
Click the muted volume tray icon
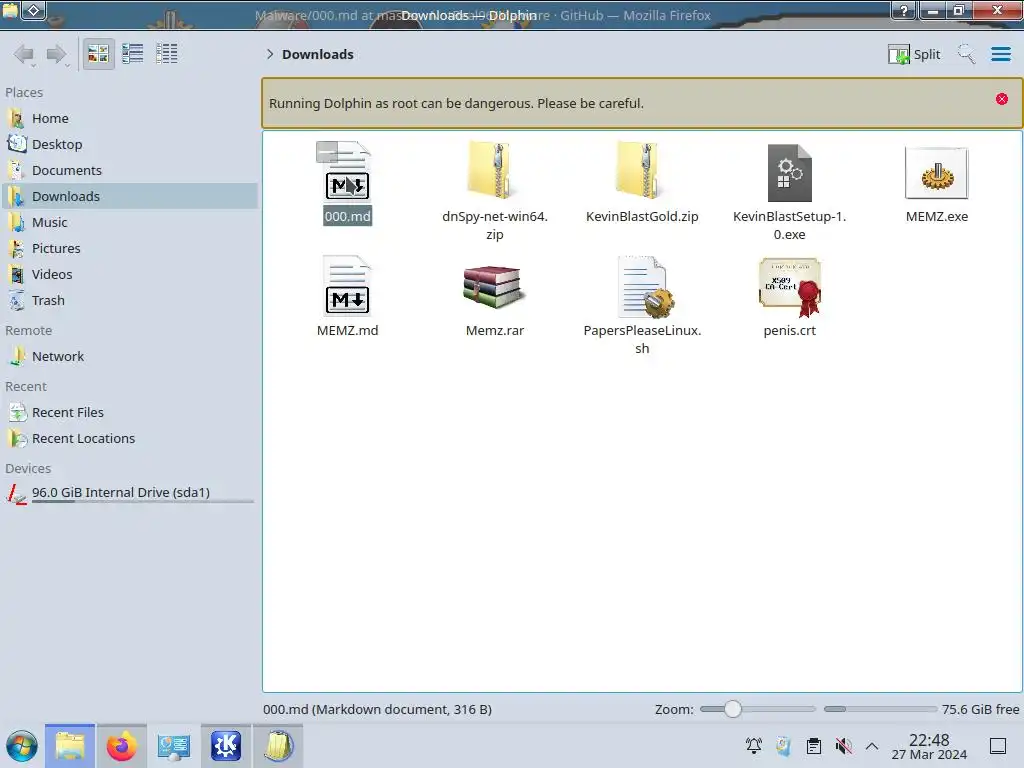click(844, 746)
